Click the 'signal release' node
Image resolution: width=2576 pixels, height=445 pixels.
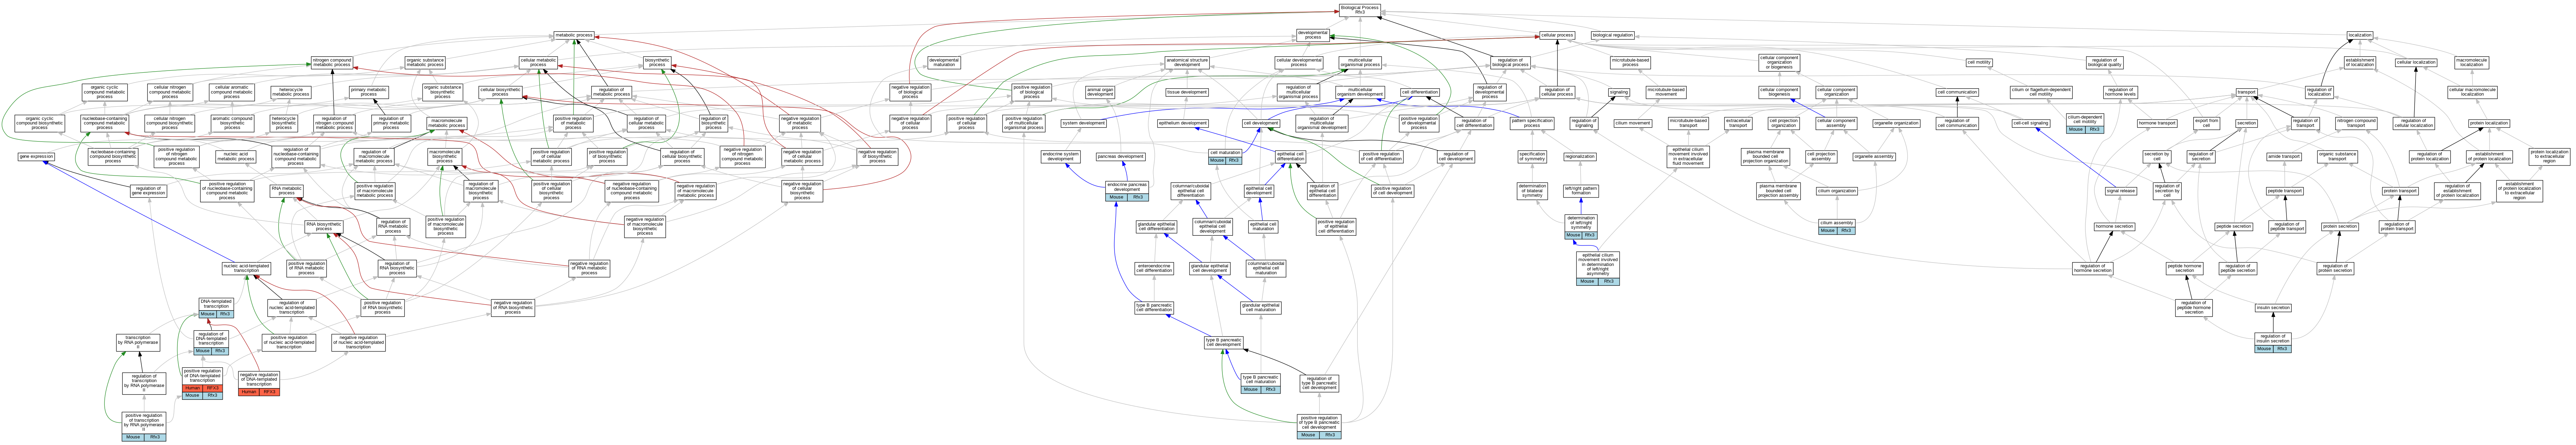tap(2121, 190)
